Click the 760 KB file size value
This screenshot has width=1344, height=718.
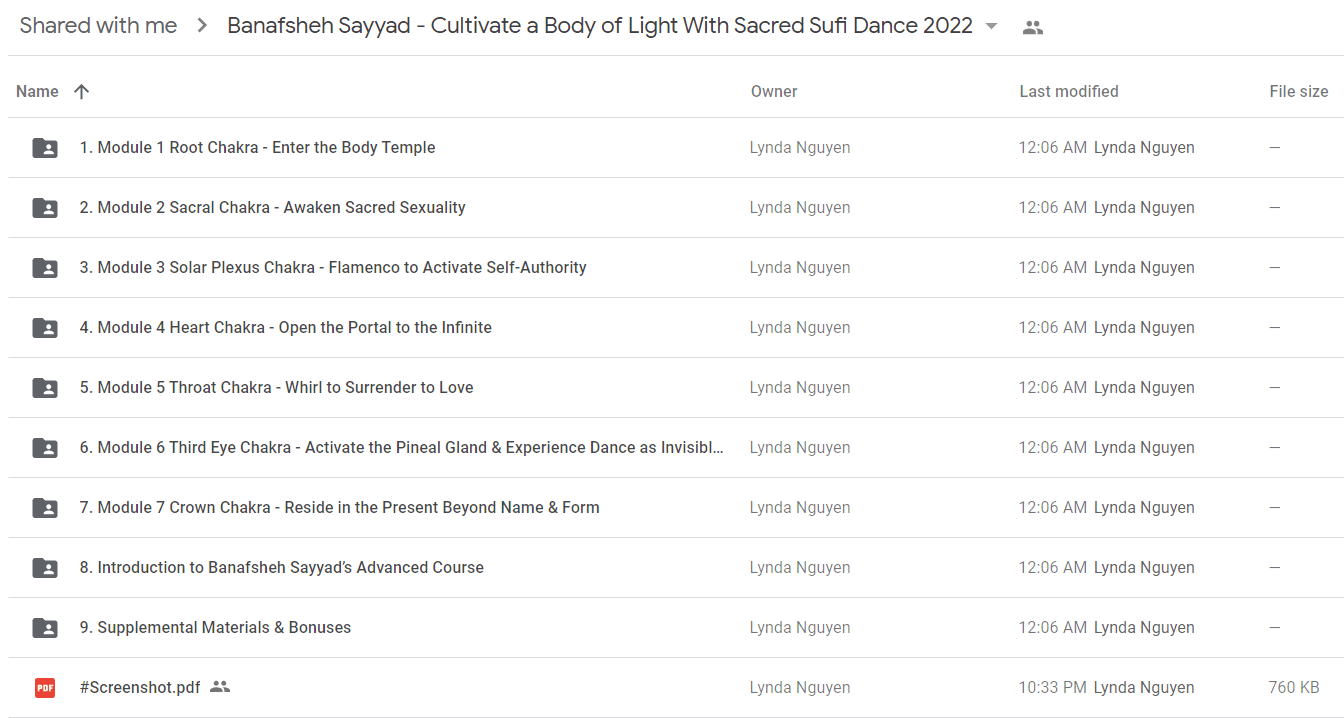pyautogui.click(x=1294, y=687)
